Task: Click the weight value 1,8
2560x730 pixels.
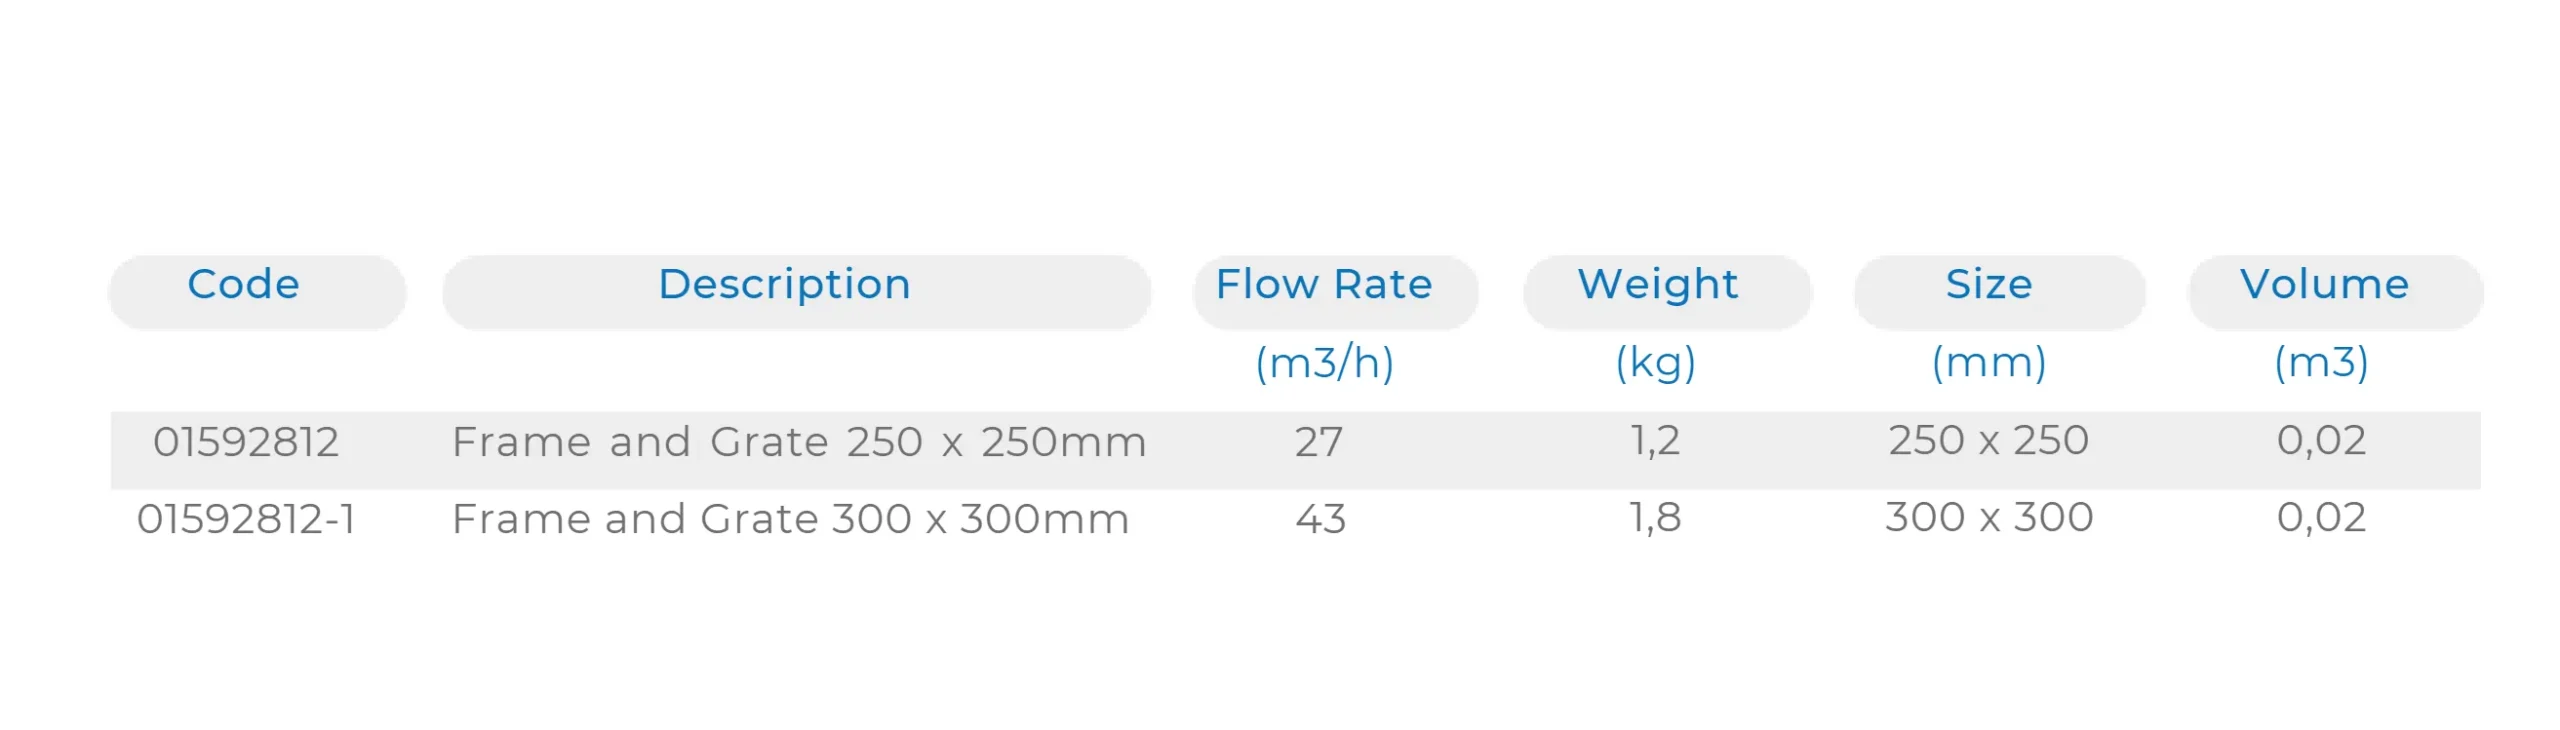Action: (x=1656, y=518)
